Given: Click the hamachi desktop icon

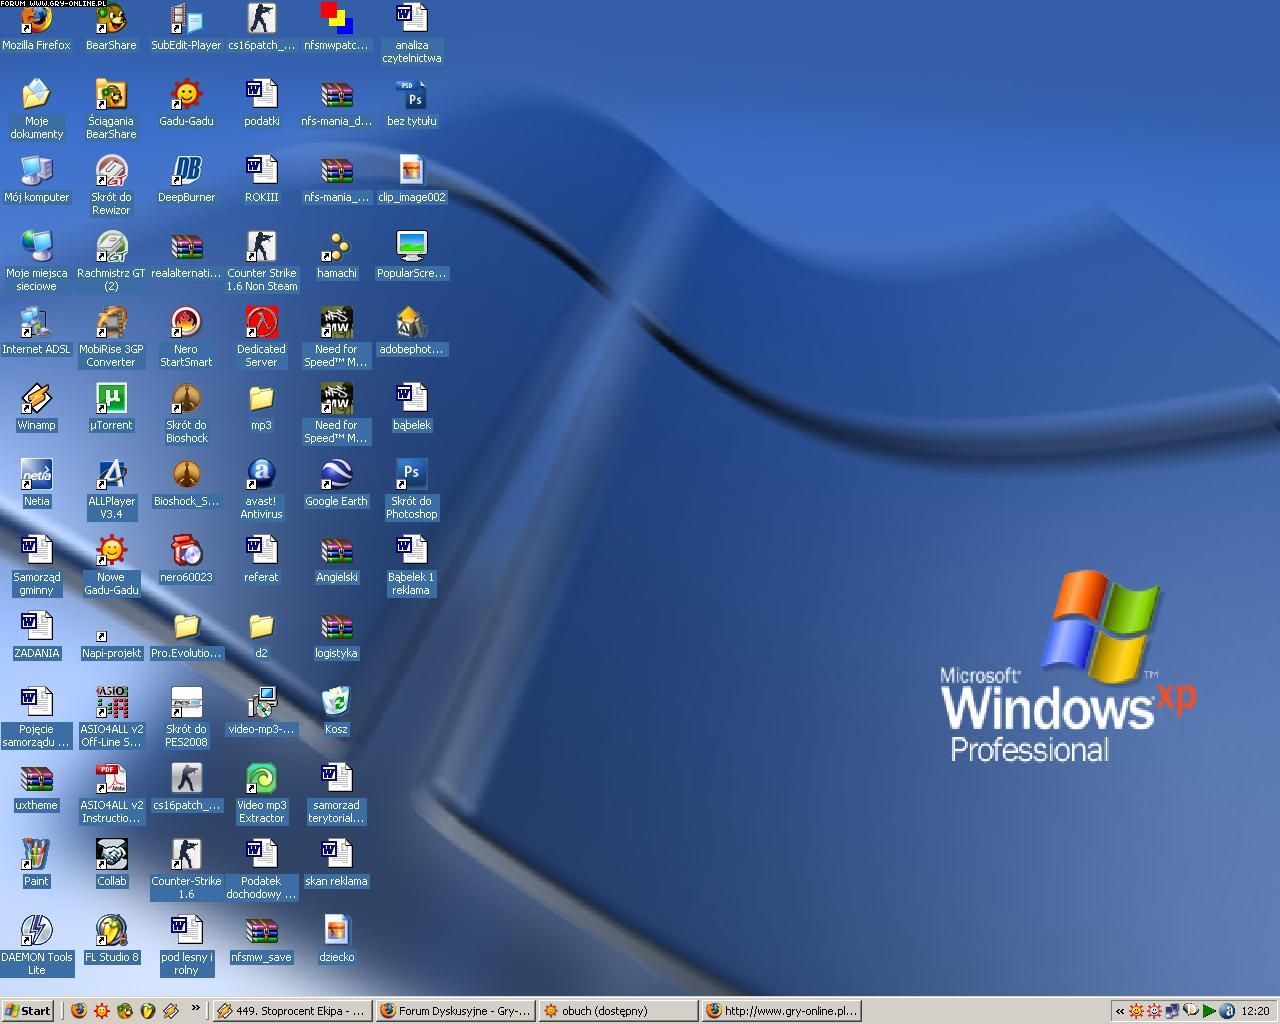Looking at the screenshot, I should coord(336,255).
